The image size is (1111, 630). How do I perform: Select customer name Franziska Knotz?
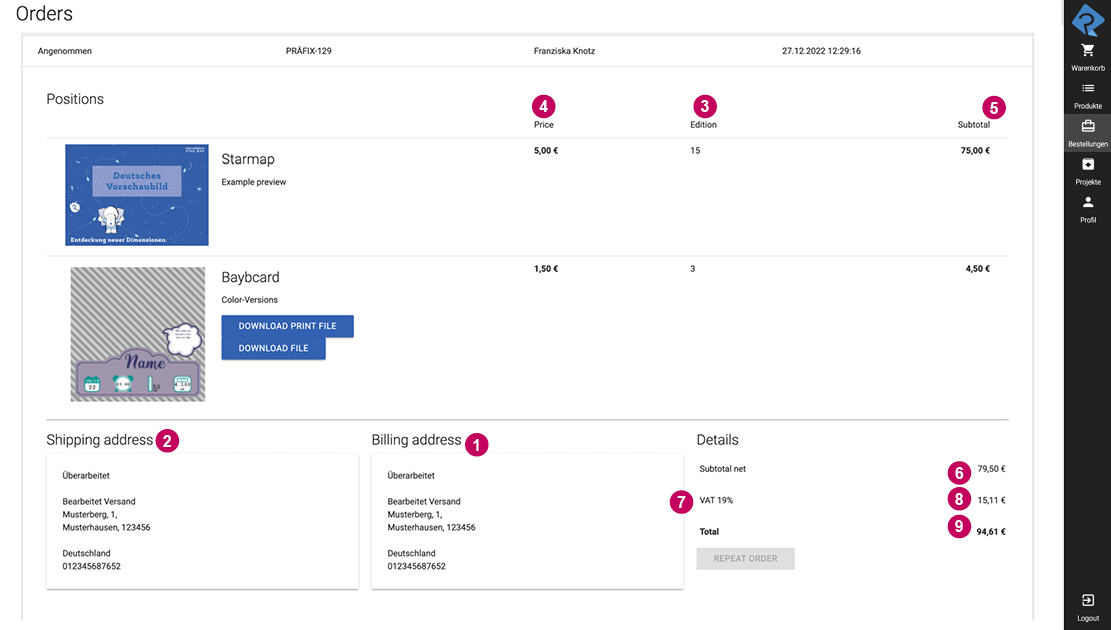coord(564,50)
